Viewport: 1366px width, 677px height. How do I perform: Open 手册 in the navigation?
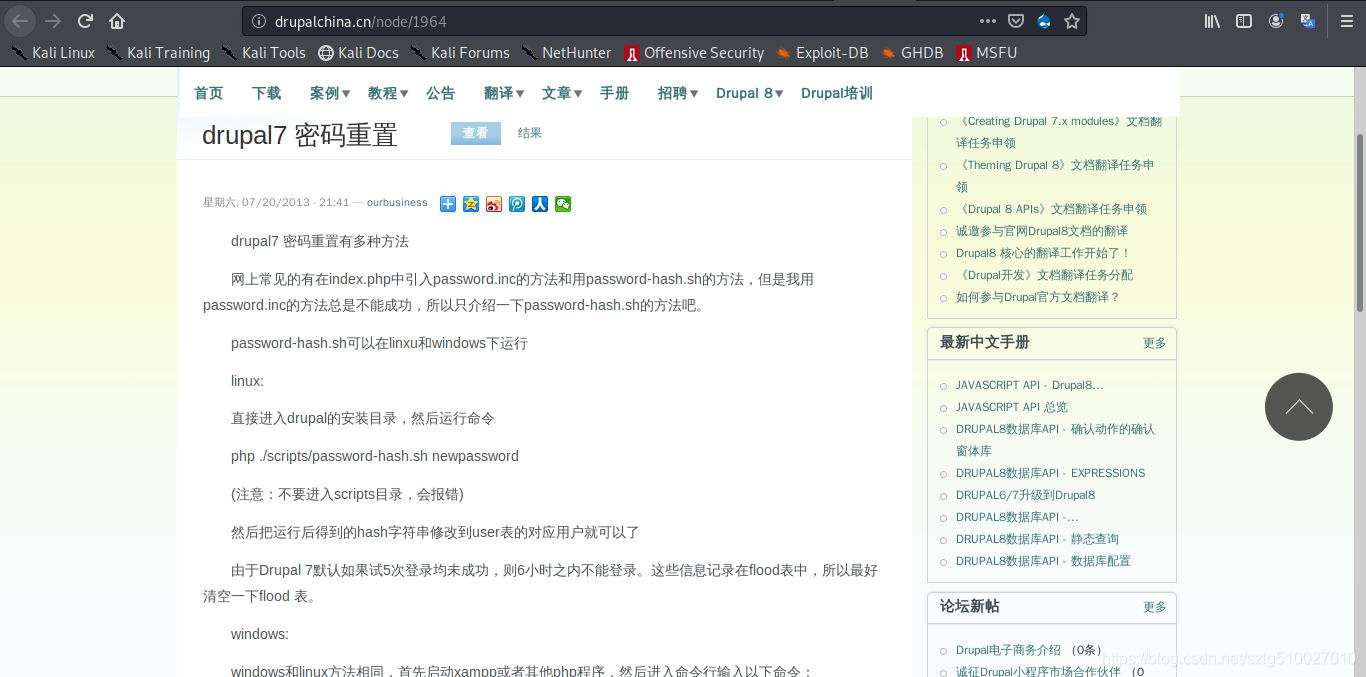pos(614,93)
